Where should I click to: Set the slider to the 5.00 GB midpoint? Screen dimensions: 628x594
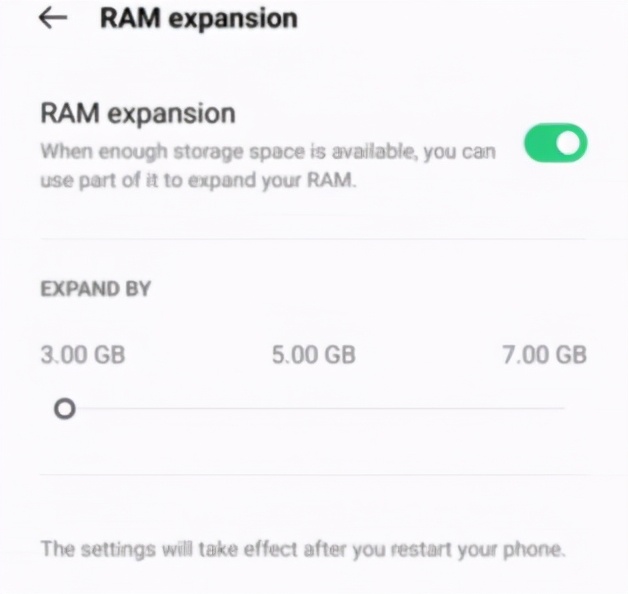(x=314, y=409)
